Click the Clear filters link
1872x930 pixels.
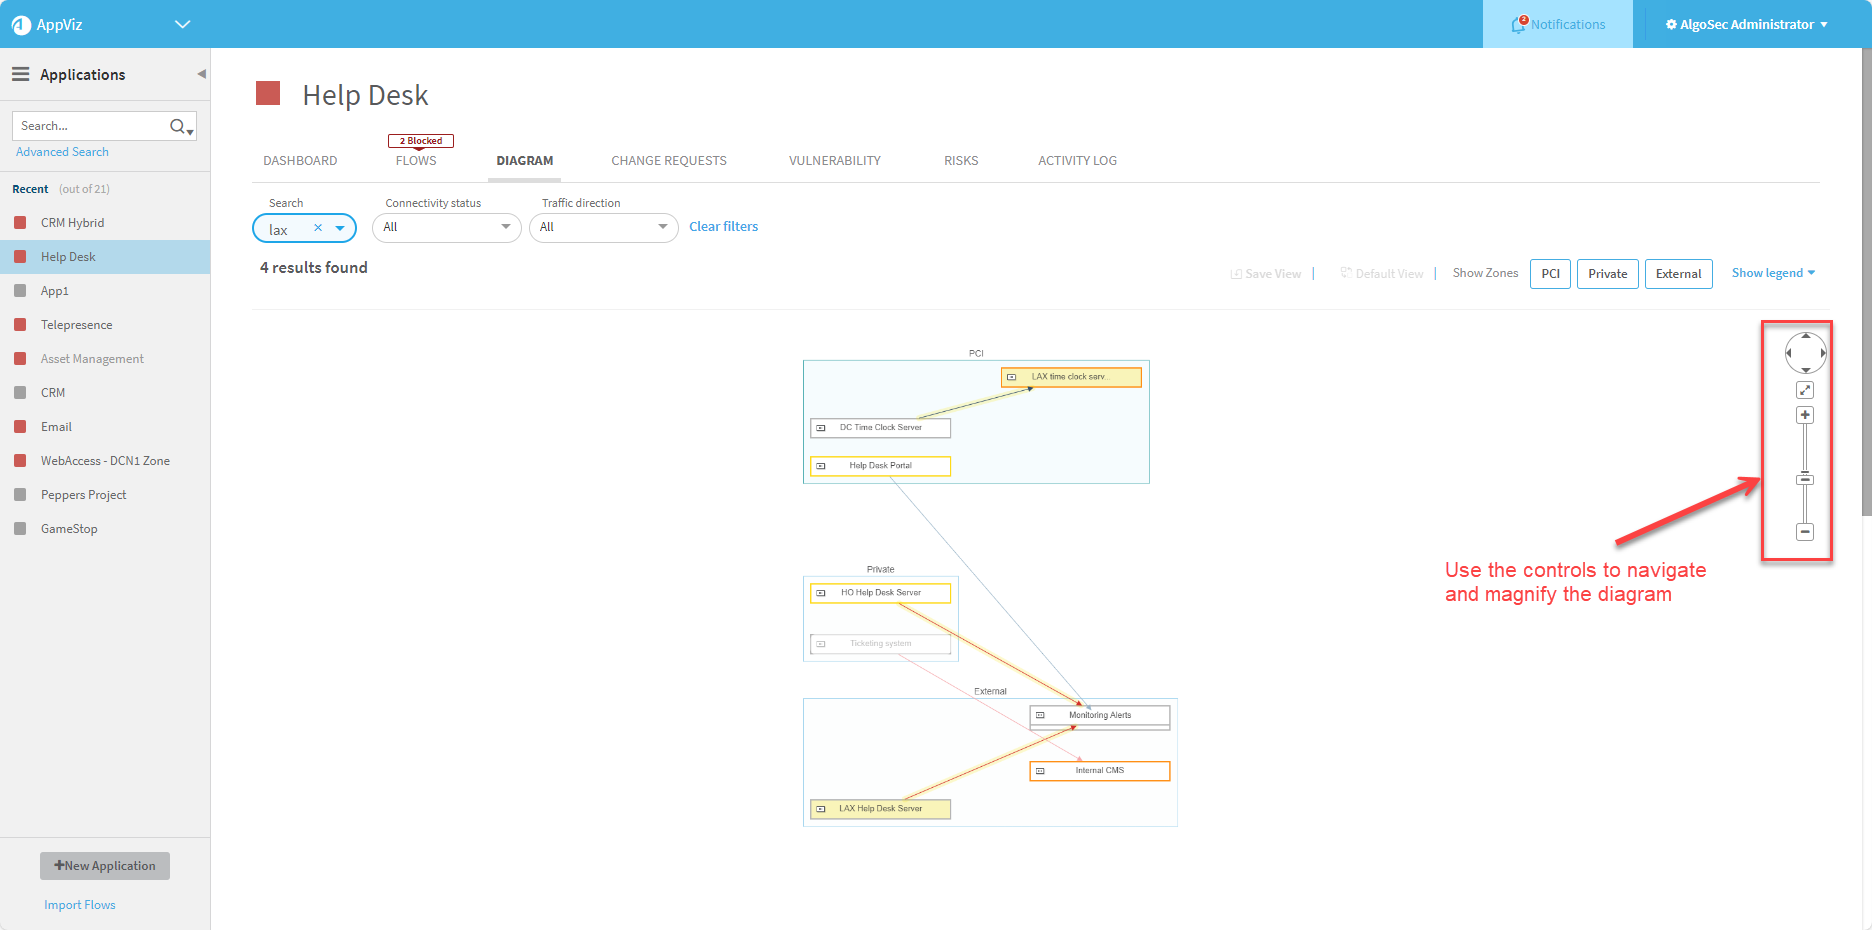click(x=723, y=227)
